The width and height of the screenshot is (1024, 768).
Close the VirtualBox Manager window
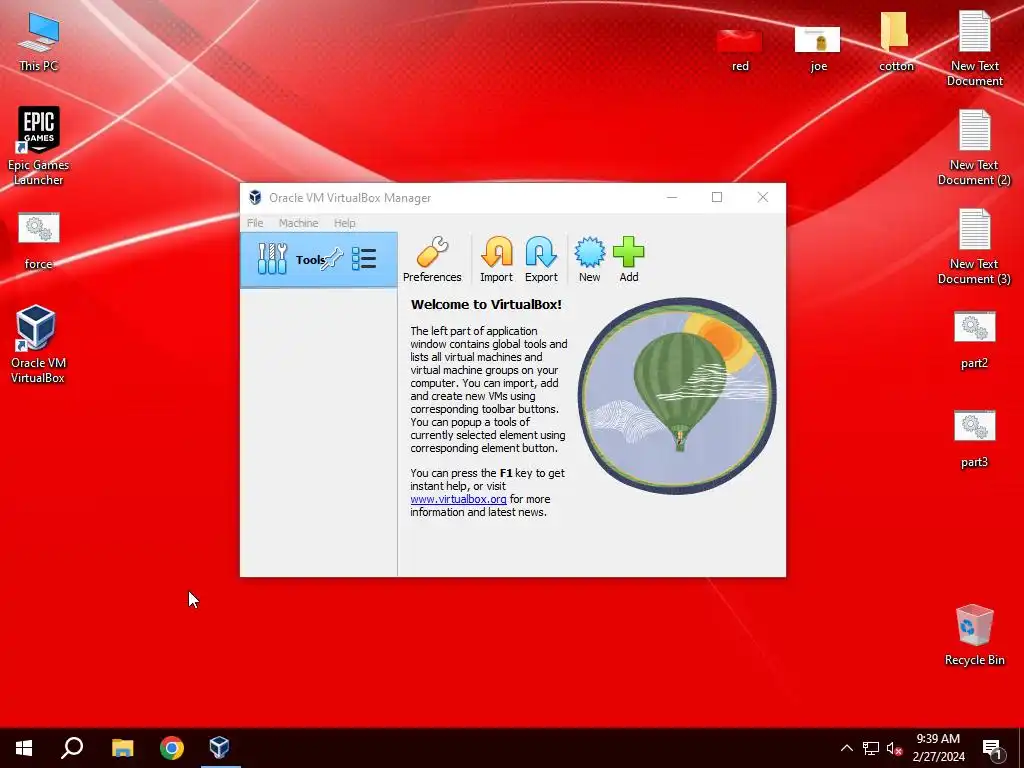point(763,197)
